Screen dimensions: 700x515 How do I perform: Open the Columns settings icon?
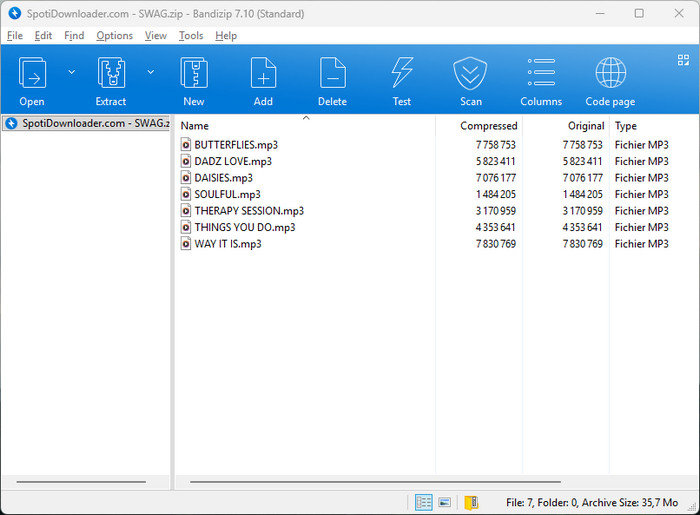click(x=541, y=72)
